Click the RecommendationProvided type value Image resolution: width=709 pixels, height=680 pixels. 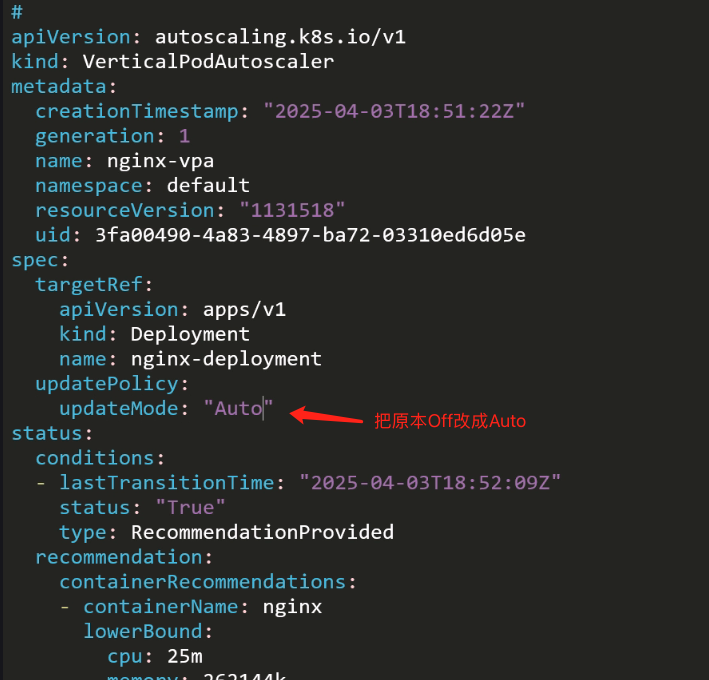pos(262,533)
